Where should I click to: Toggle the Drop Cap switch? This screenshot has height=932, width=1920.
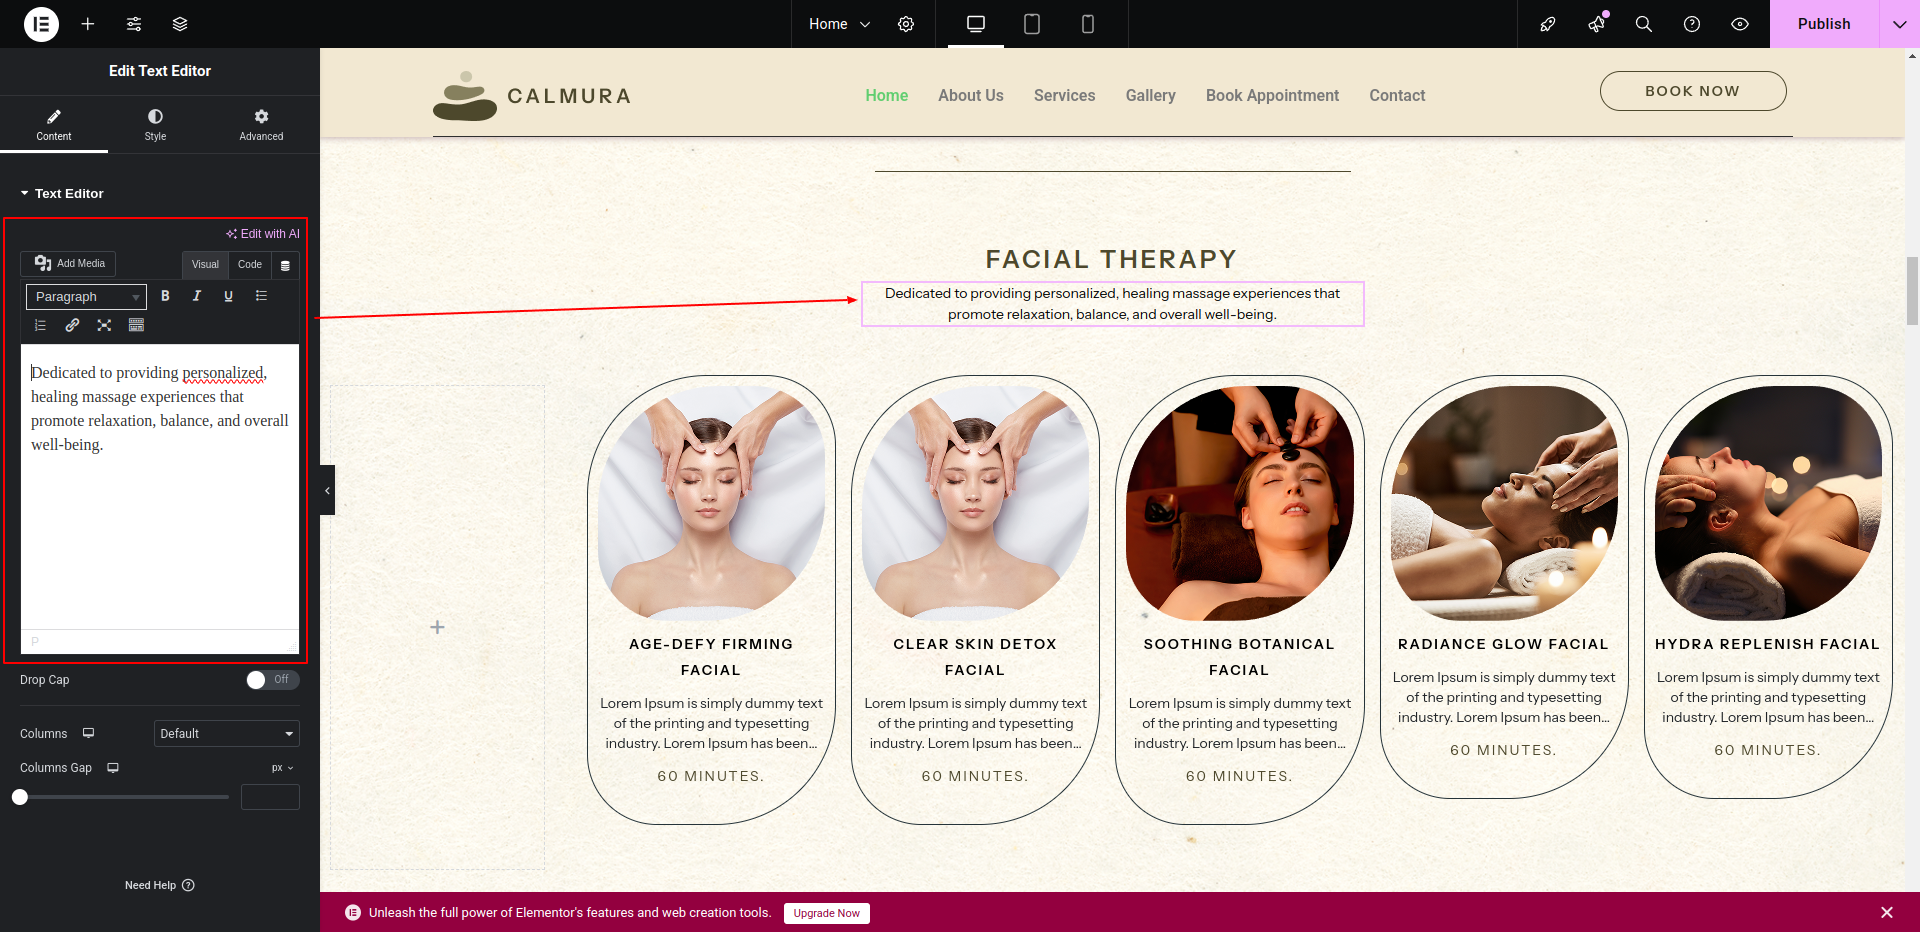tap(272, 680)
